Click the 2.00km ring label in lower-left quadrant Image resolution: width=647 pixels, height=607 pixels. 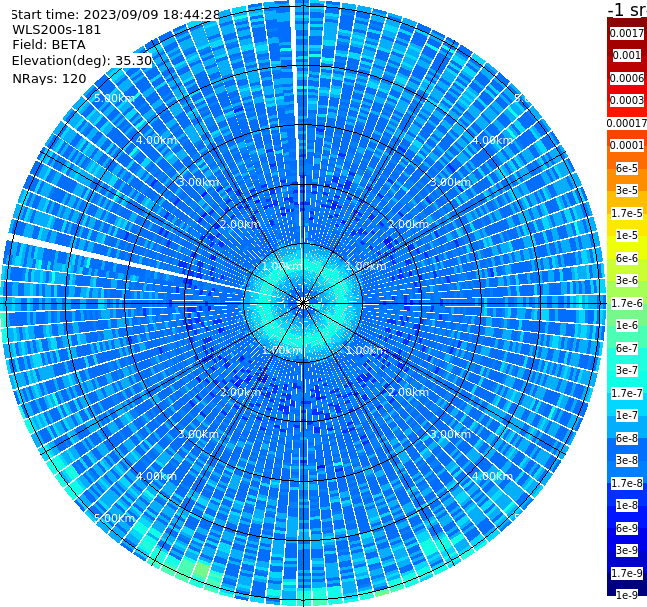tap(240, 392)
